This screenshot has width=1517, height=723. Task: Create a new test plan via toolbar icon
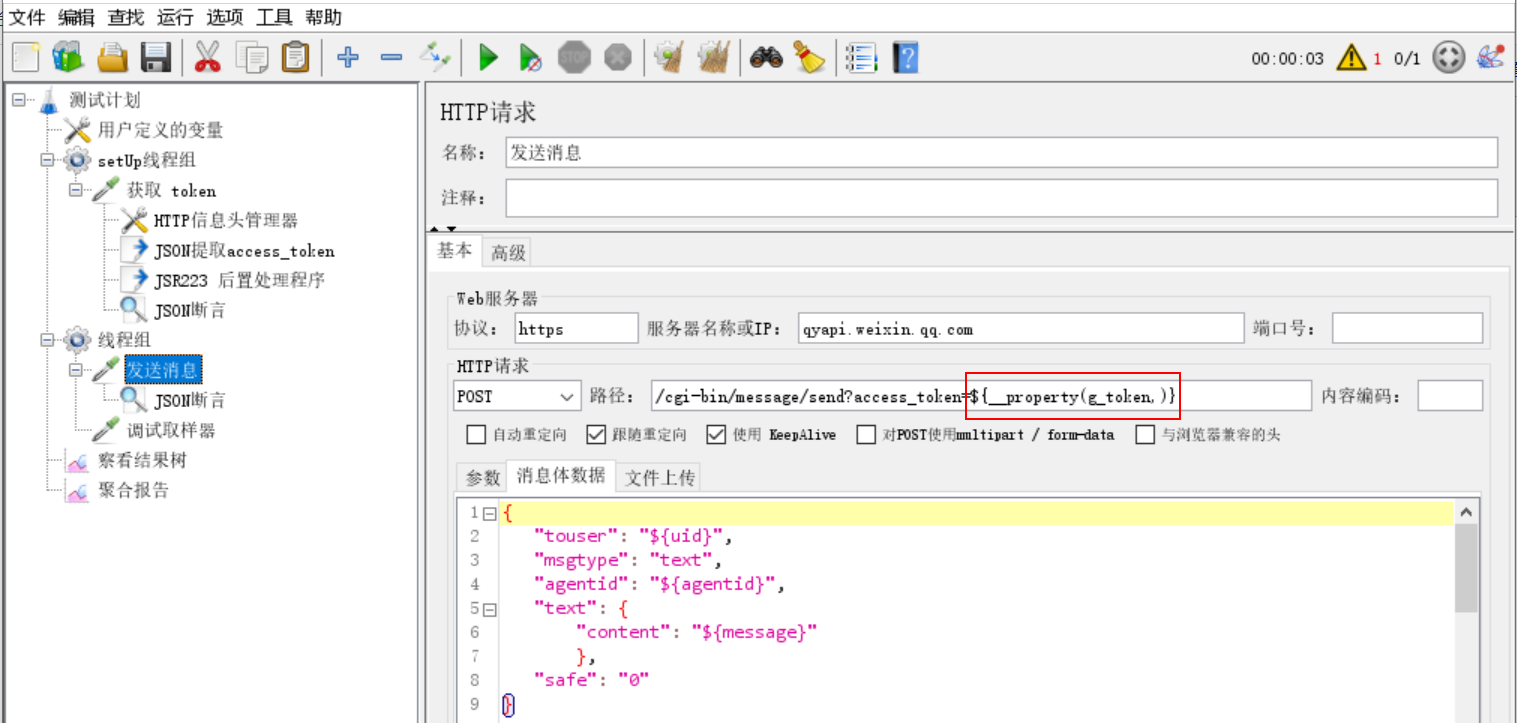(x=25, y=56)
